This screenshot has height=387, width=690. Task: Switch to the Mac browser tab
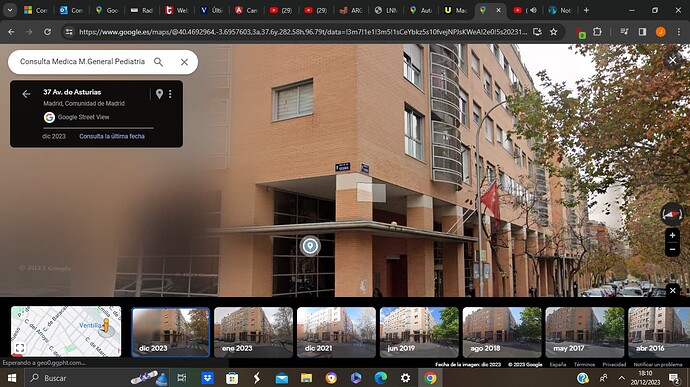point(455,10)
